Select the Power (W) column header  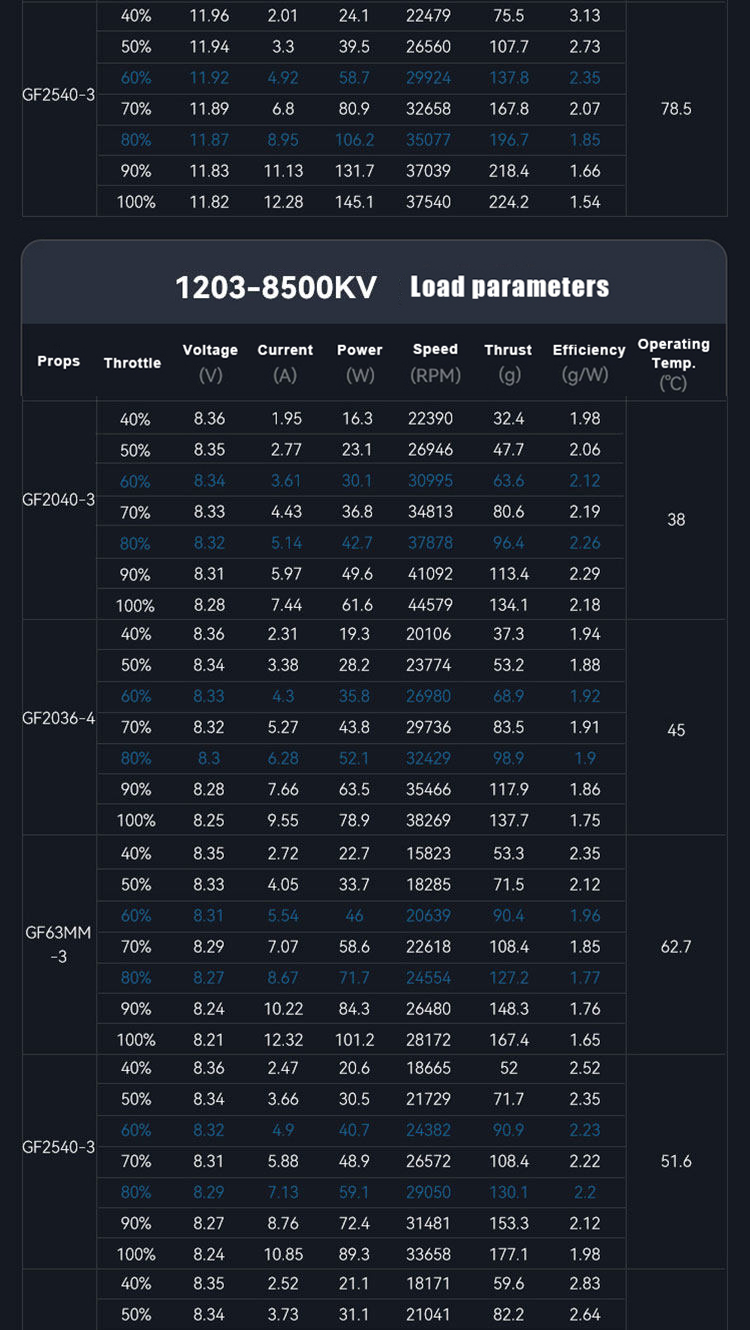click(x=359, y=362)
